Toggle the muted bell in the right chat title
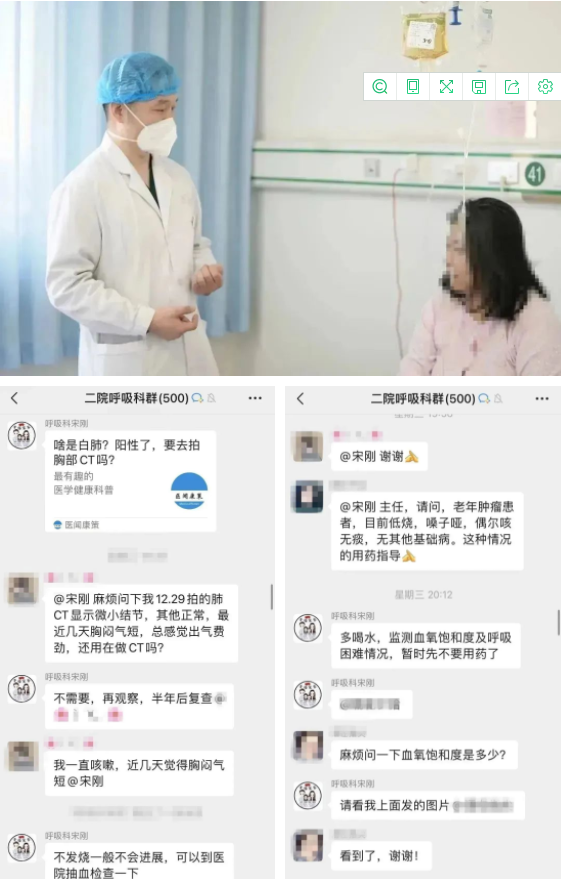561x879 pixels. tap(498, 399)
